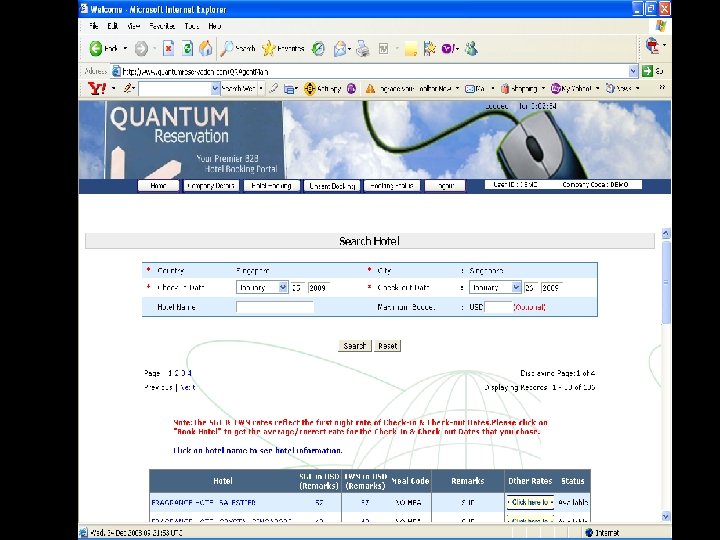The image size is (720, 540).
Task: Click the Yahoo! logo icon
Action: pos(96,88)
